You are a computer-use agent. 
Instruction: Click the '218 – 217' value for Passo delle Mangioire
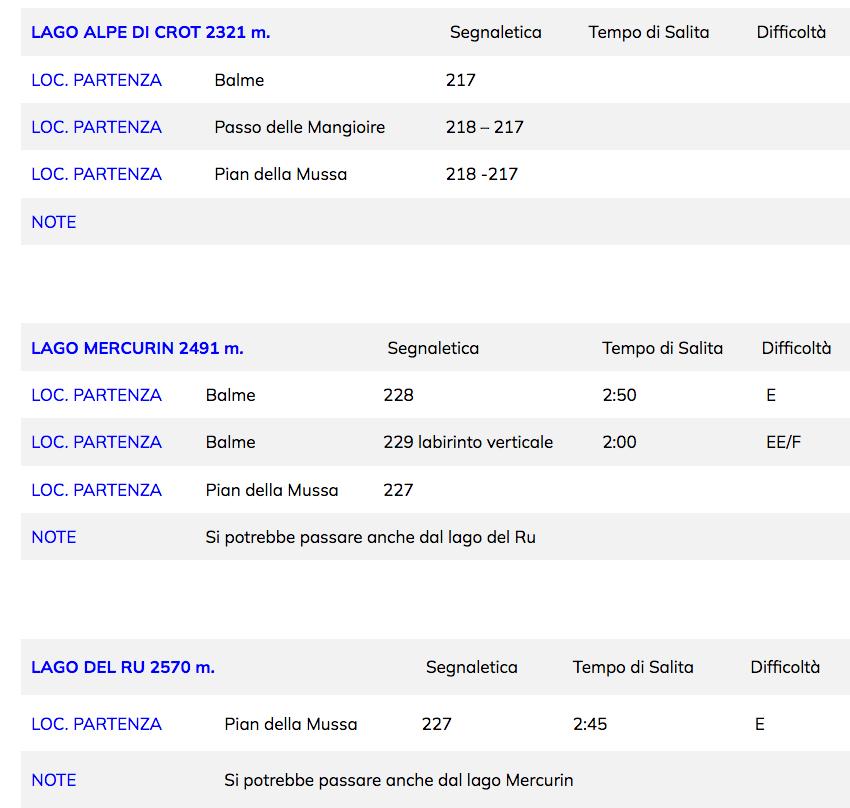pos(485,127)
